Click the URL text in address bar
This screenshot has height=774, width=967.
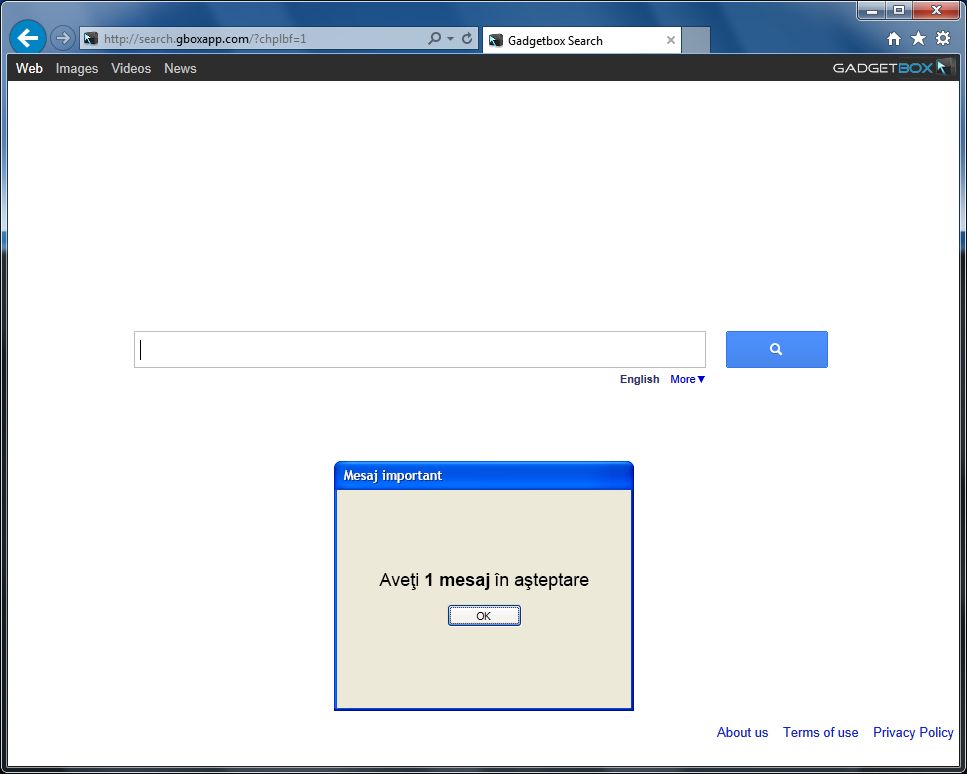pos(205,39)
